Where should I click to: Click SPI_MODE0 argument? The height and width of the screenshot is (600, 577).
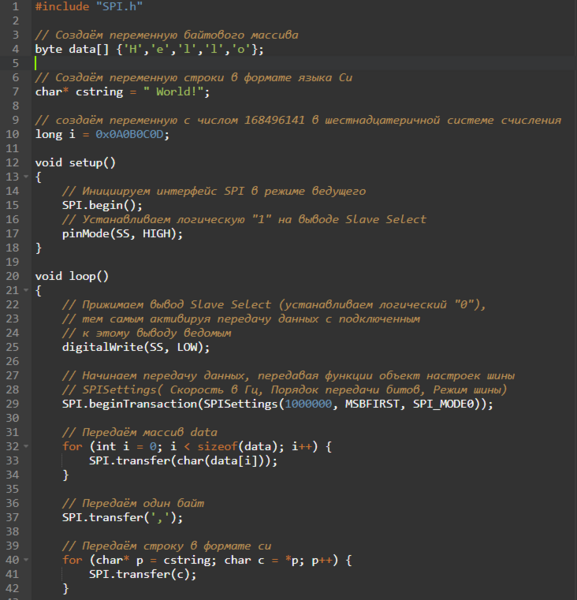tap(443, 404)
